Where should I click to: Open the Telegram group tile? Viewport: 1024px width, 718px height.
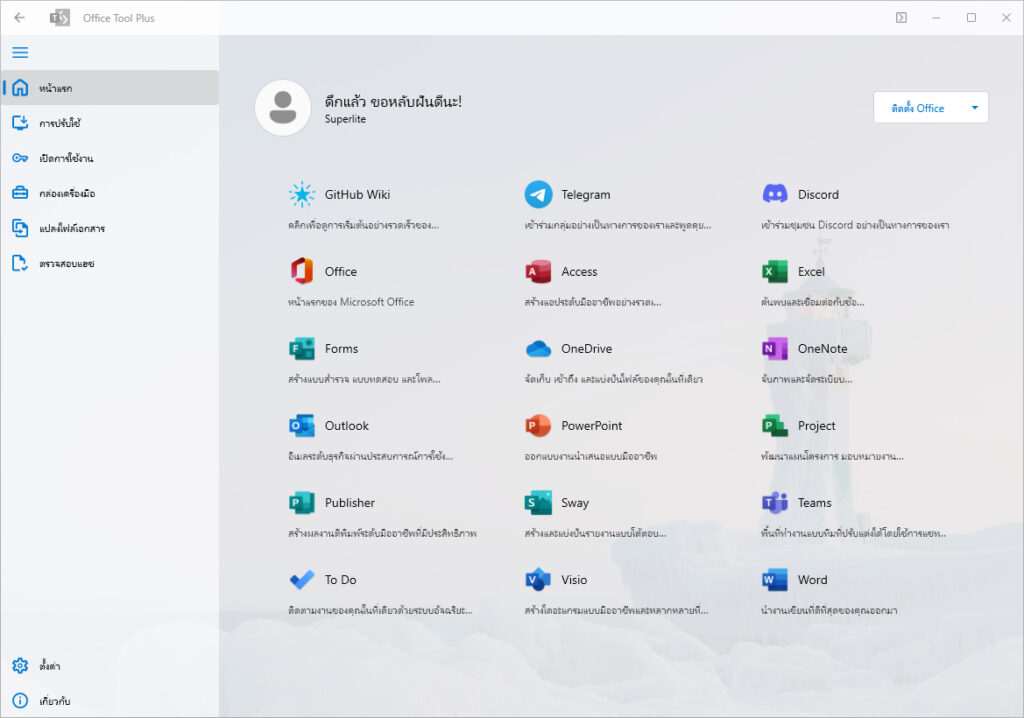(x=618, y=207)
